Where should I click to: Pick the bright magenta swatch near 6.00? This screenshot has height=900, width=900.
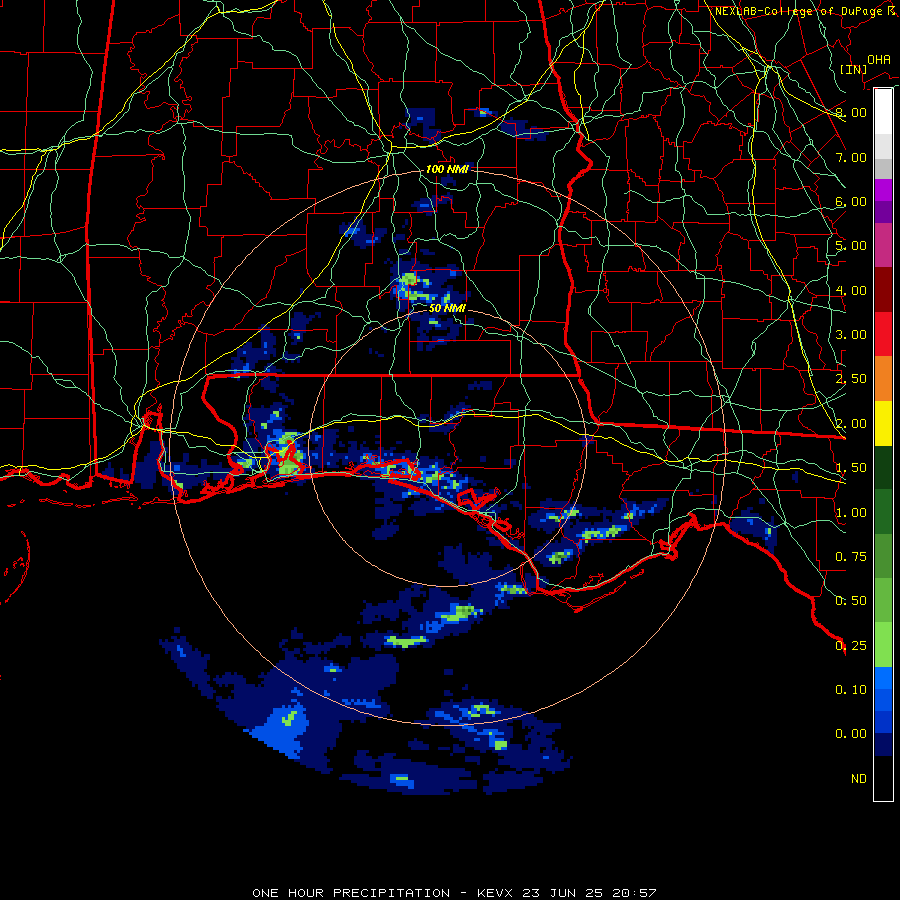(883, 190)
